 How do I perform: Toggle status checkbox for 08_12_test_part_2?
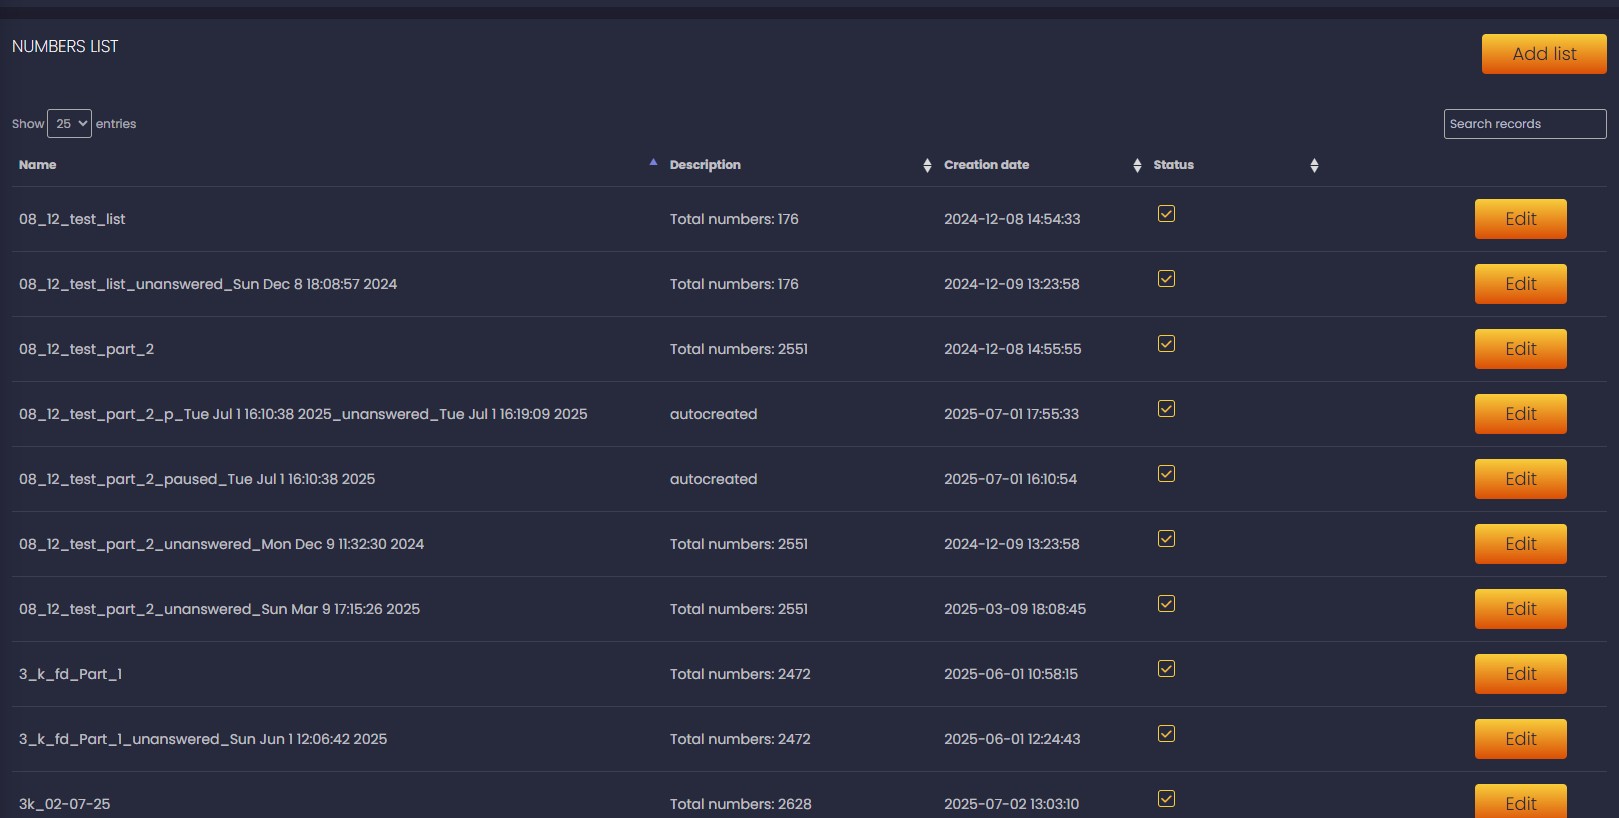[1166, 344]
